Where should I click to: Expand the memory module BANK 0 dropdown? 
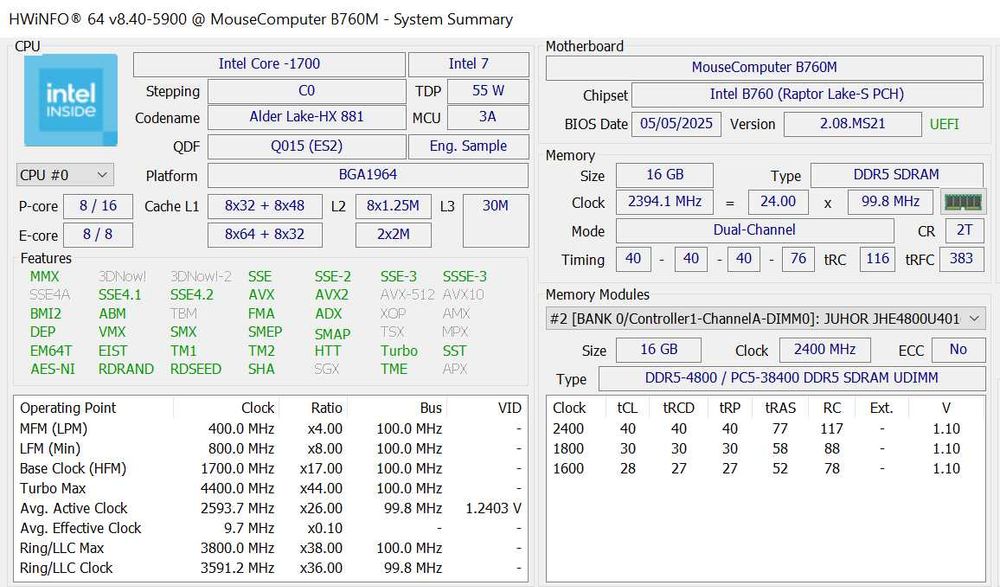pos(765,318)
